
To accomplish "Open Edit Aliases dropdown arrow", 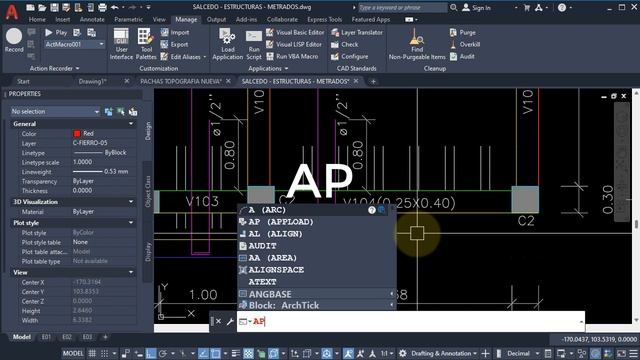I will 204,57.
